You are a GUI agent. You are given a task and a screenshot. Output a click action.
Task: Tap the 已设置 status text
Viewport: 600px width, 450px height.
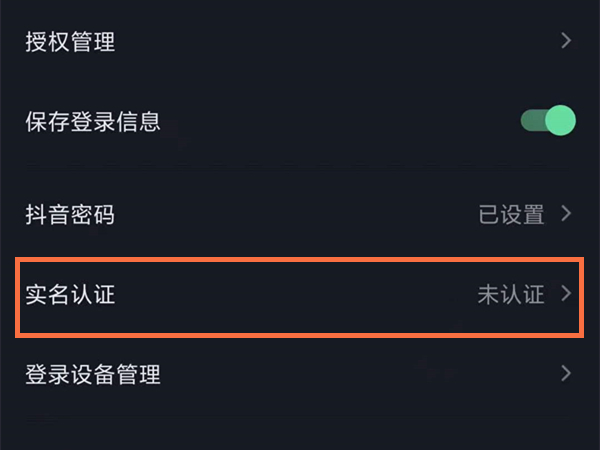[x=511, y=214]
